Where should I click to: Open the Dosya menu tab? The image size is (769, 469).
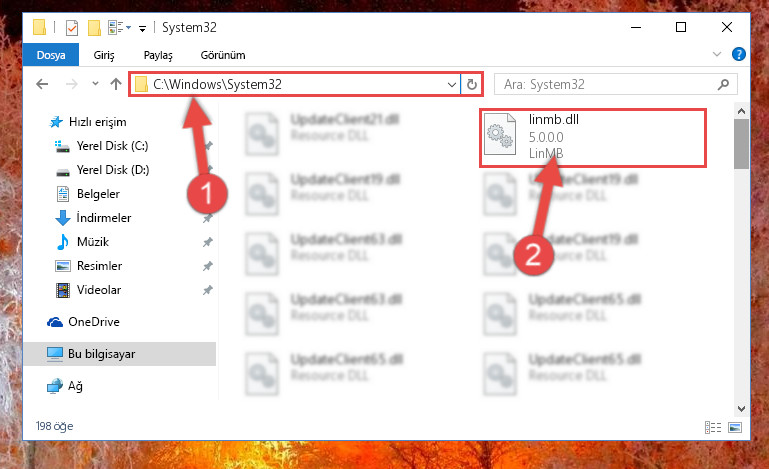[x=51, y=55]
